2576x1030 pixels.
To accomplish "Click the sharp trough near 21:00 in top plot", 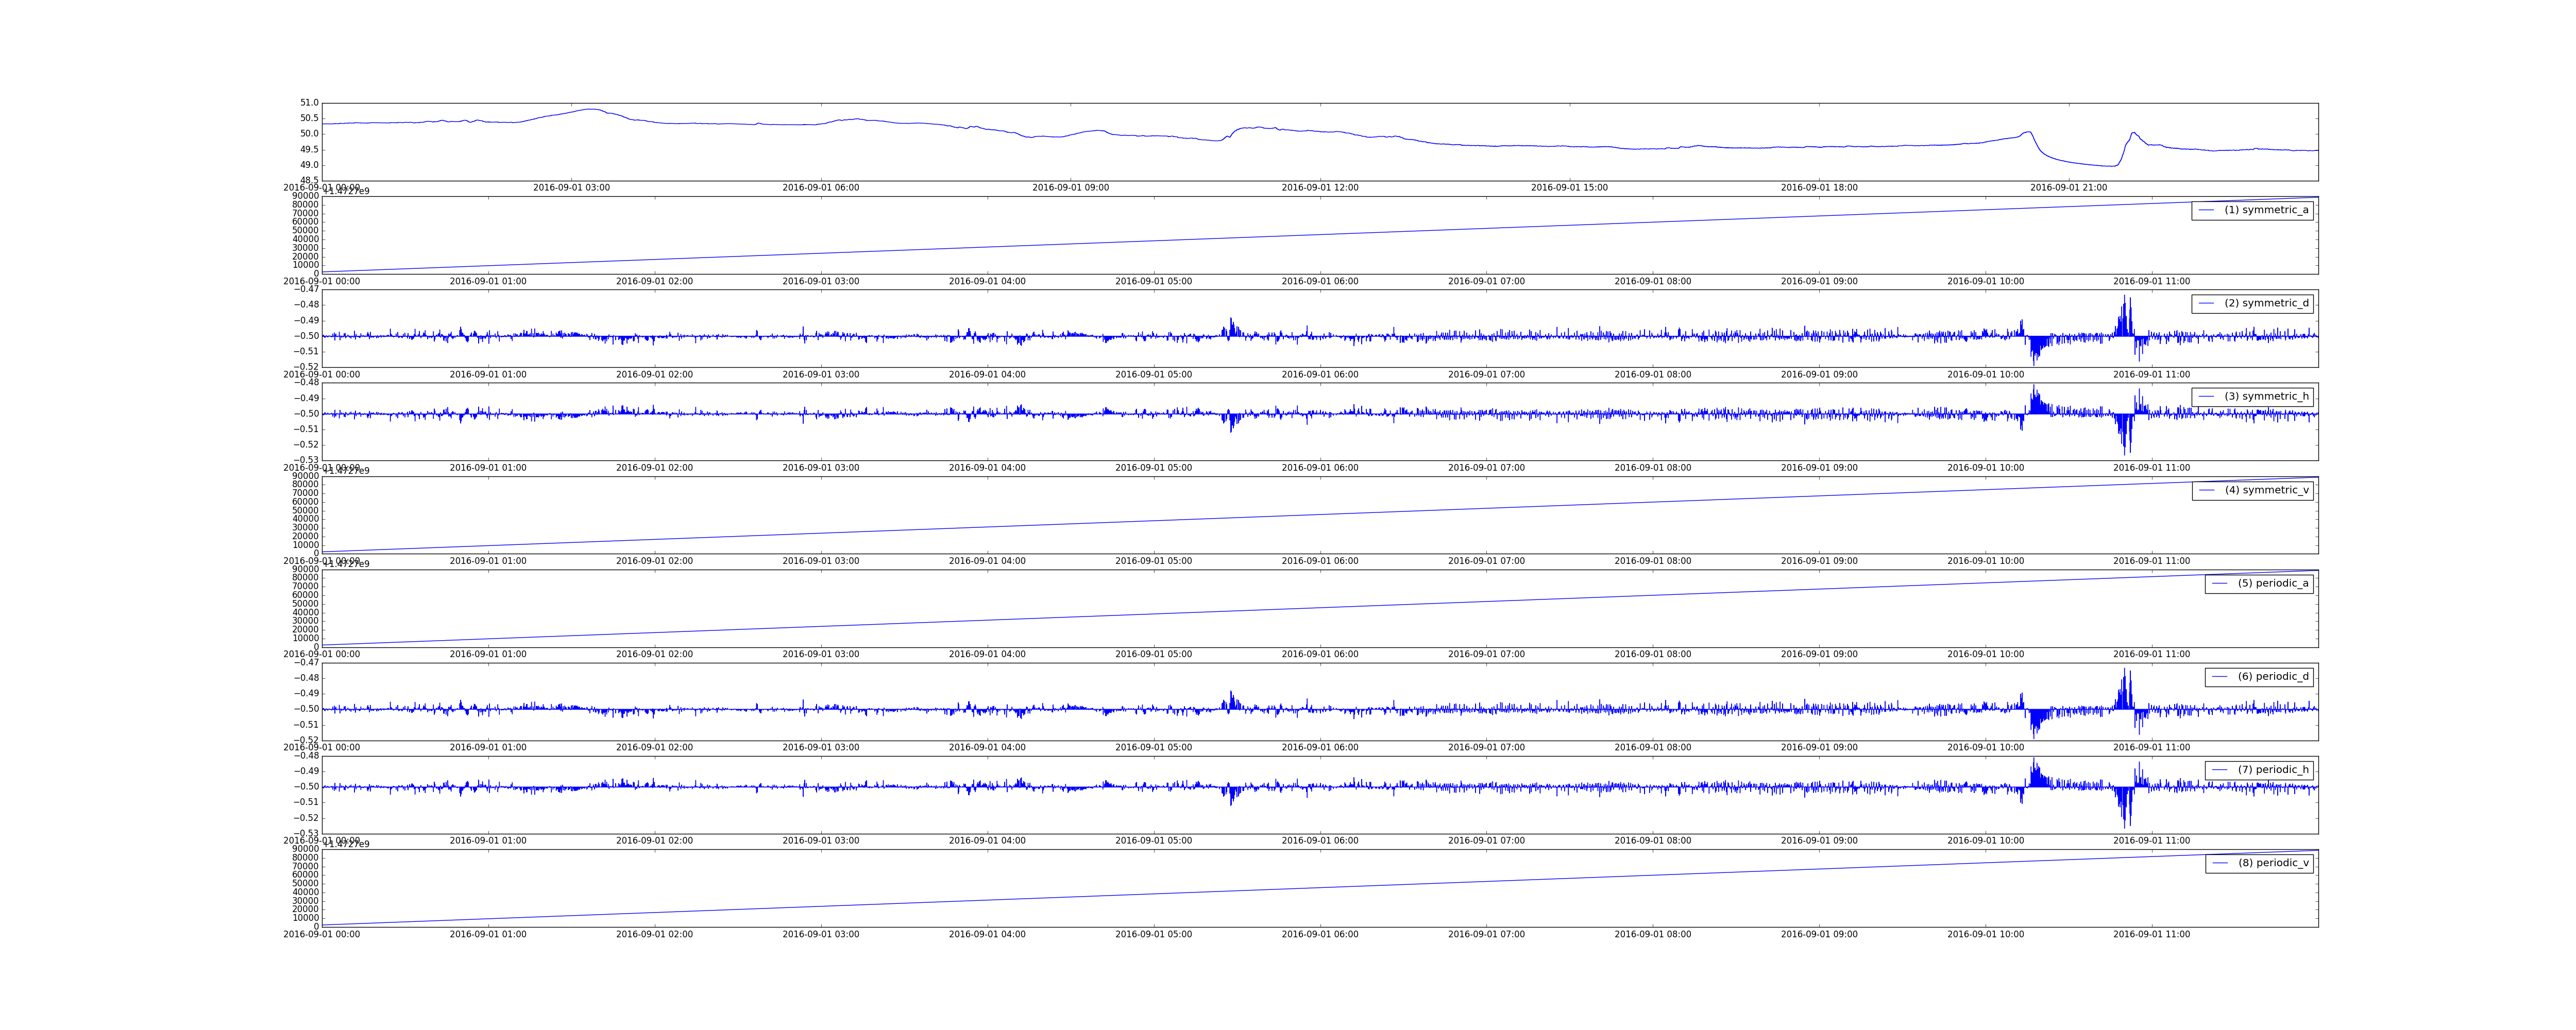I will point(2112,166).
